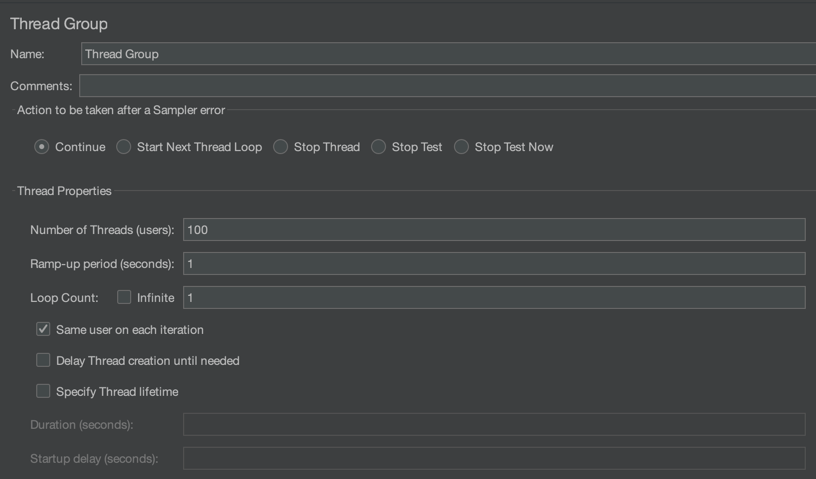The height and width of the screenshot is (479, 816).
Task: Tick the Specify Thread lifetime checkbox
Action: coord(43,391)
